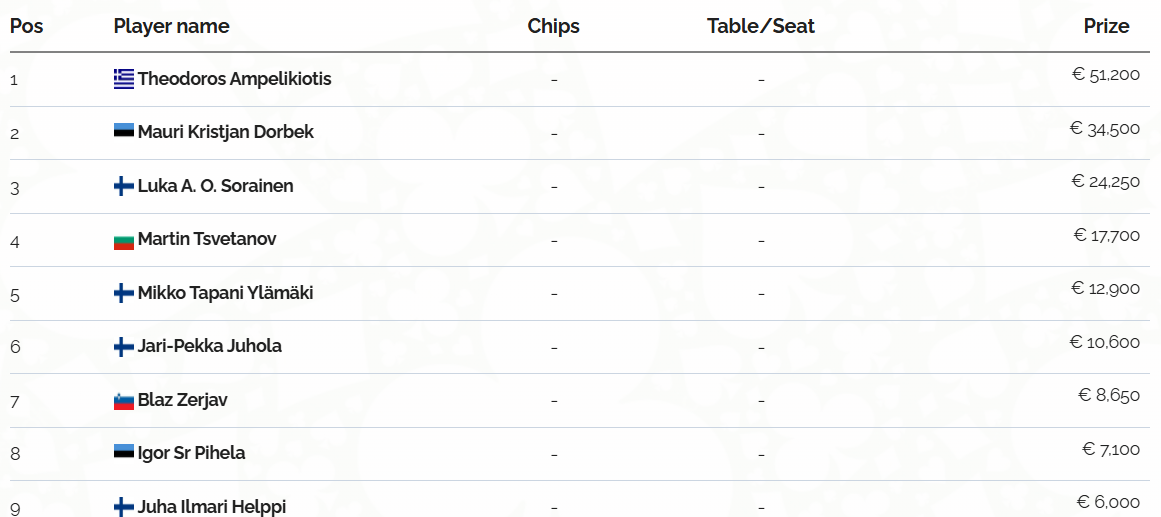Click the Finnish flag beside Luka A. O. Sorainen
This screenshot has height=517, width=1161.
(x=124, y=186)
